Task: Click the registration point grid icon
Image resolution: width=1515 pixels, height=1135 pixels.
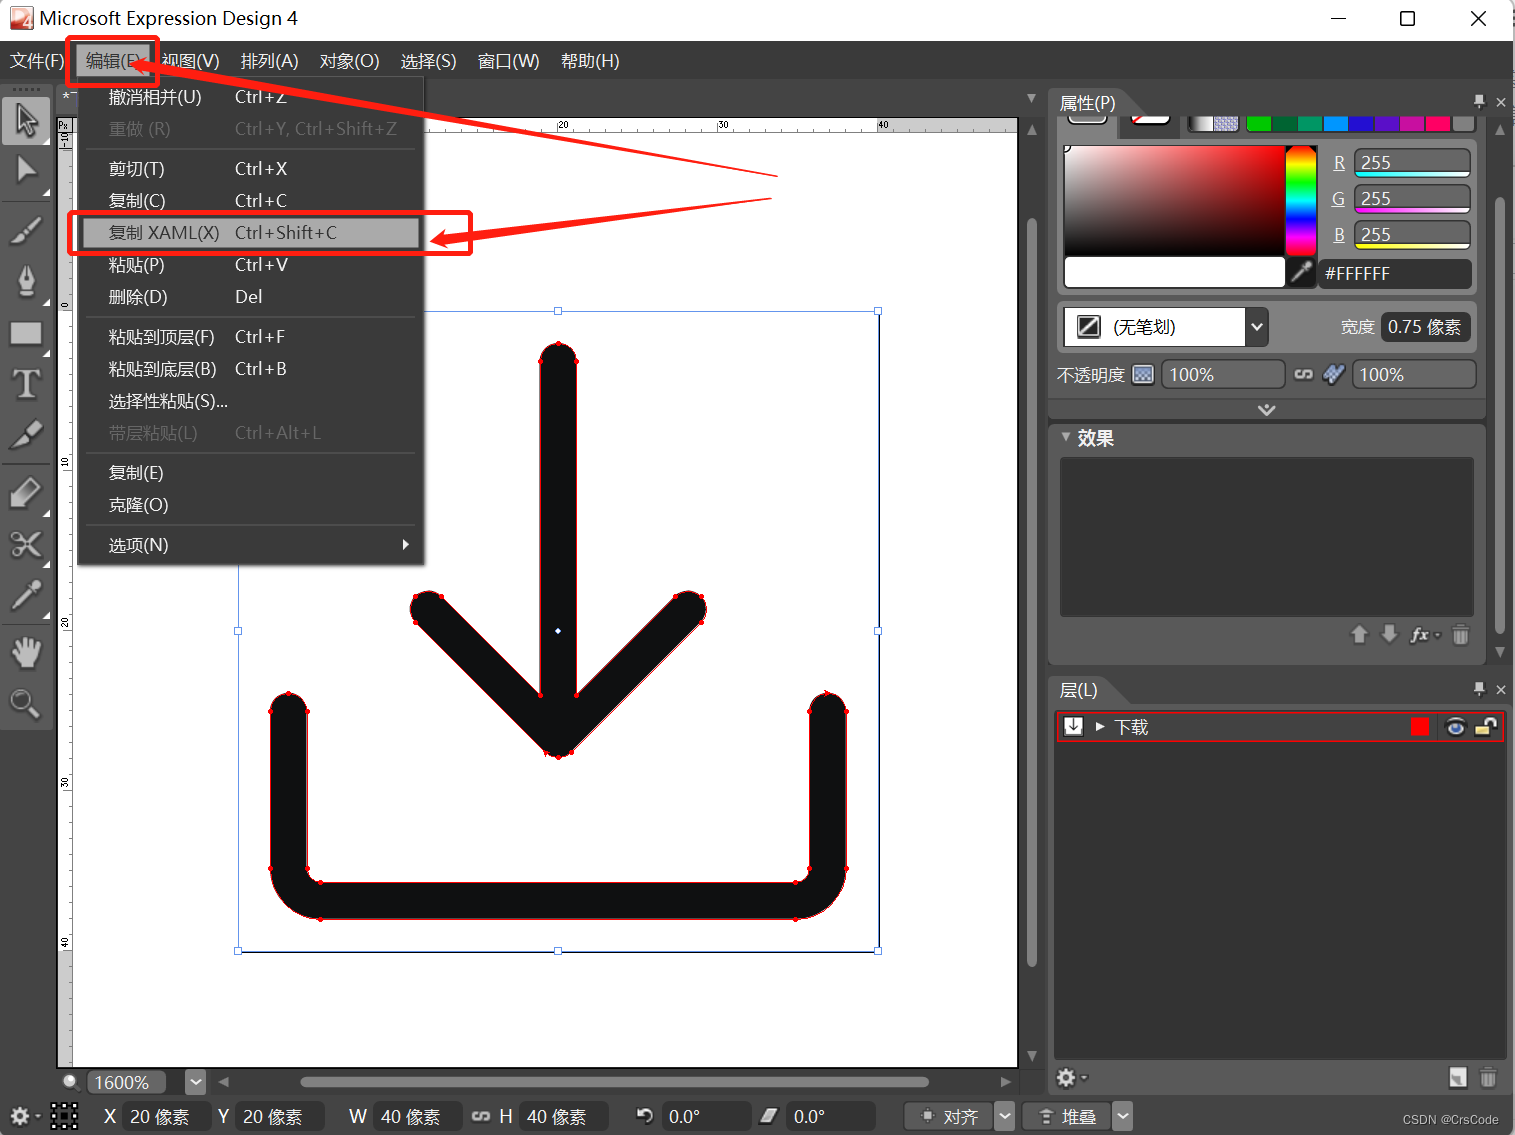Action: 64,1116
